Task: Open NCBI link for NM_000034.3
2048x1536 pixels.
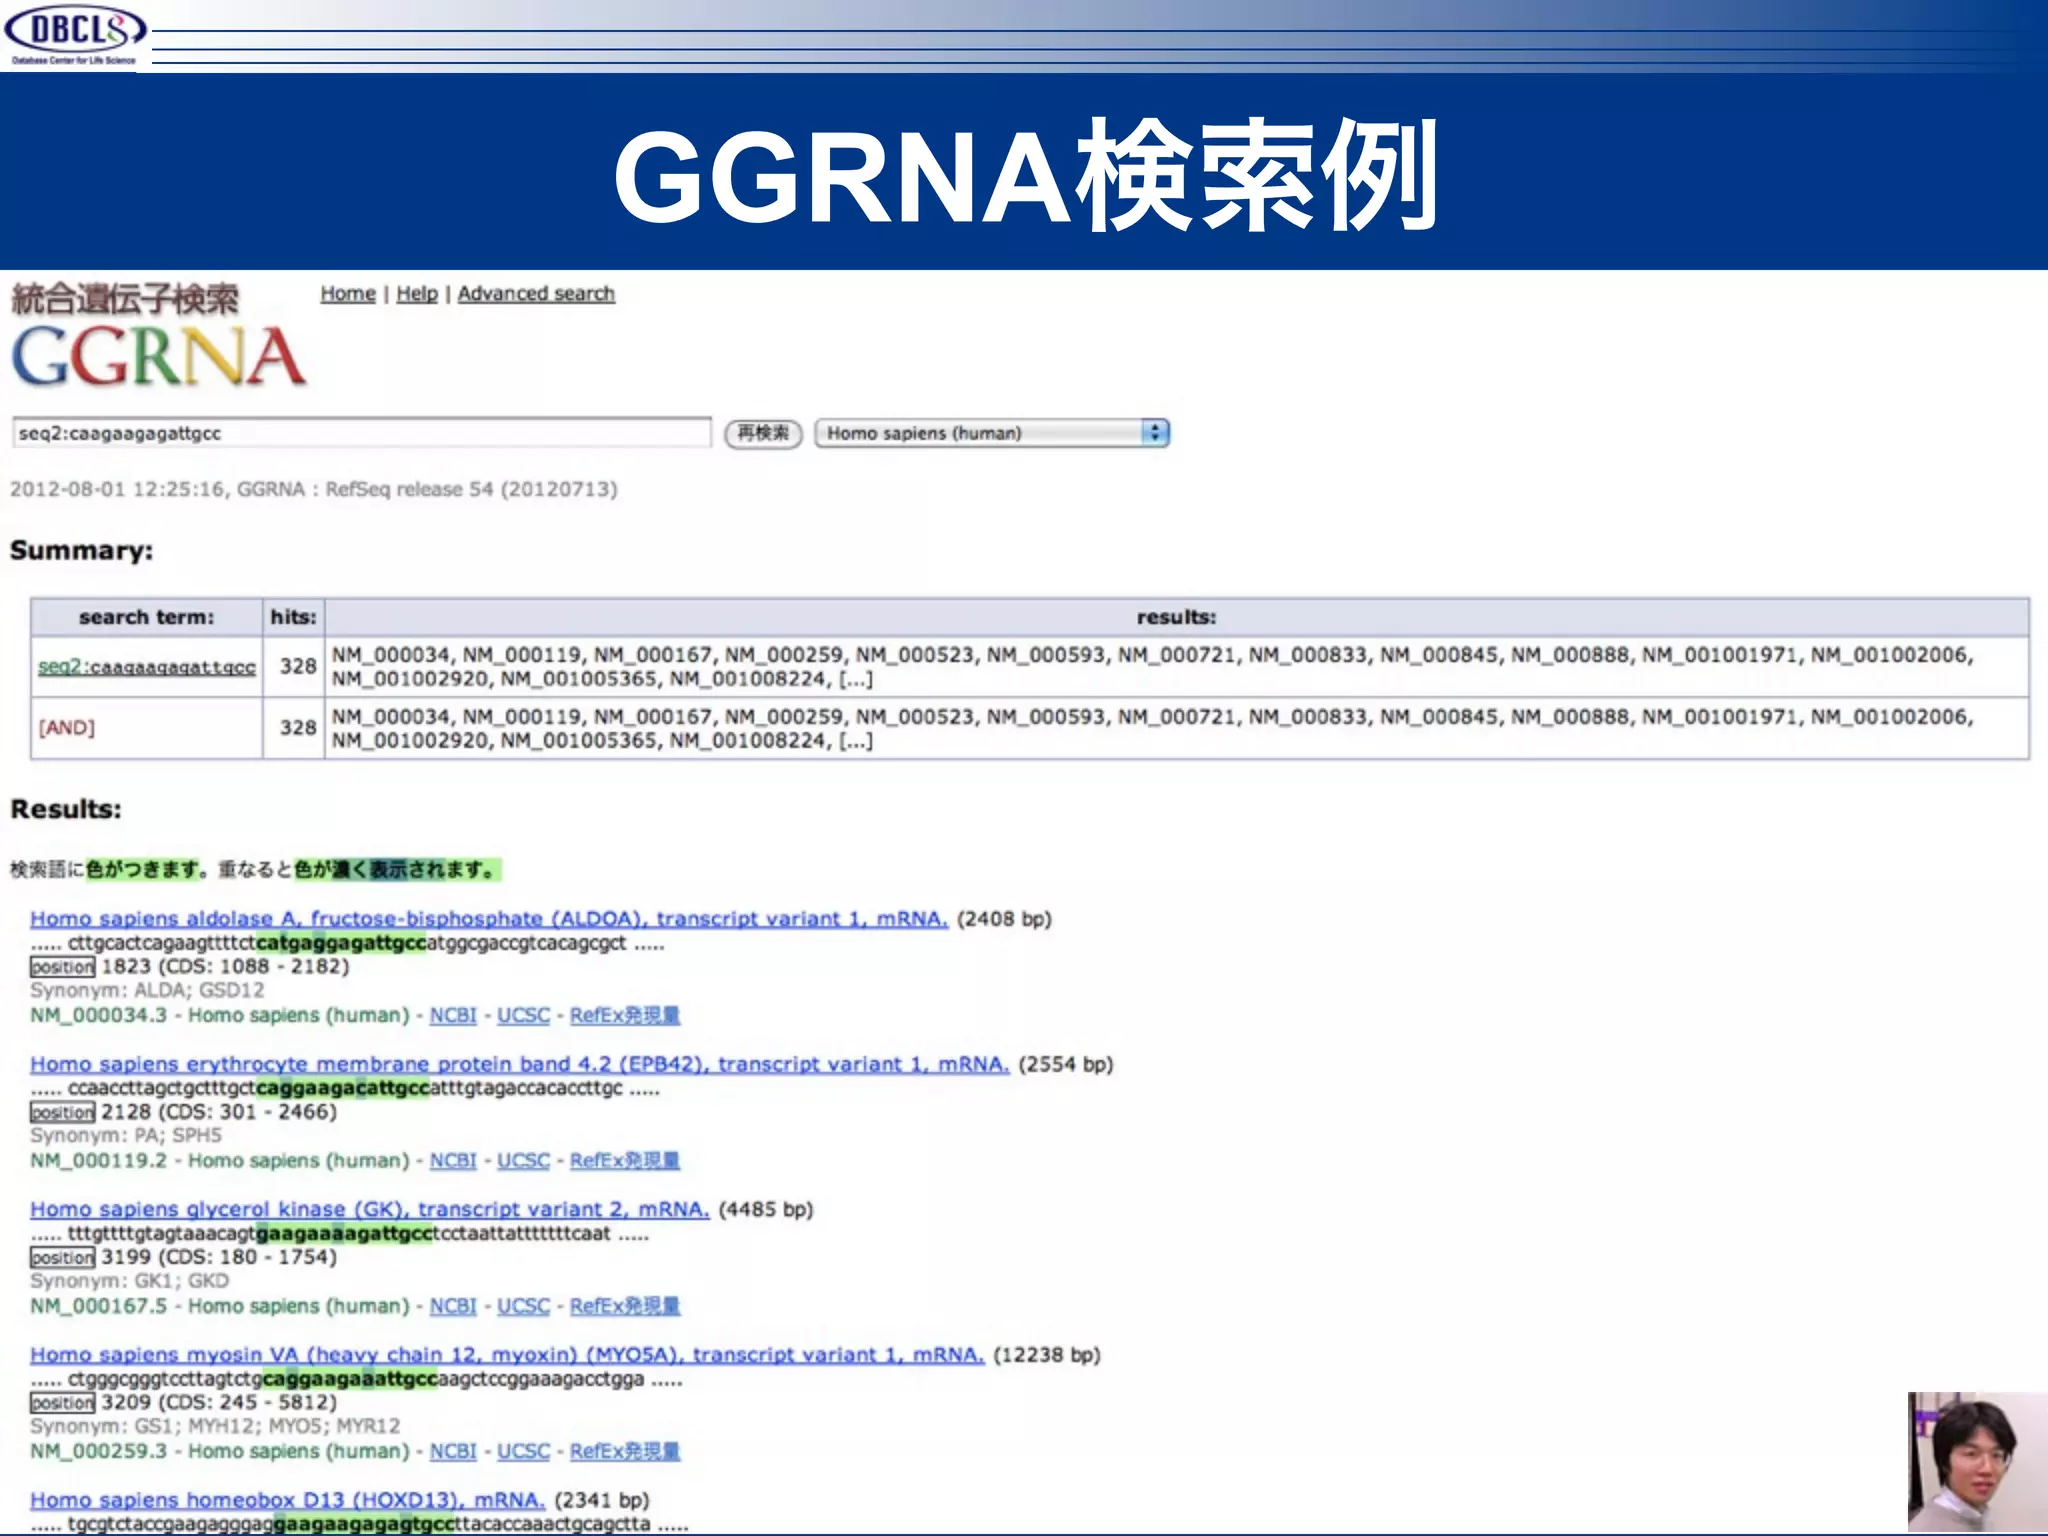Action: (453, 1015)
